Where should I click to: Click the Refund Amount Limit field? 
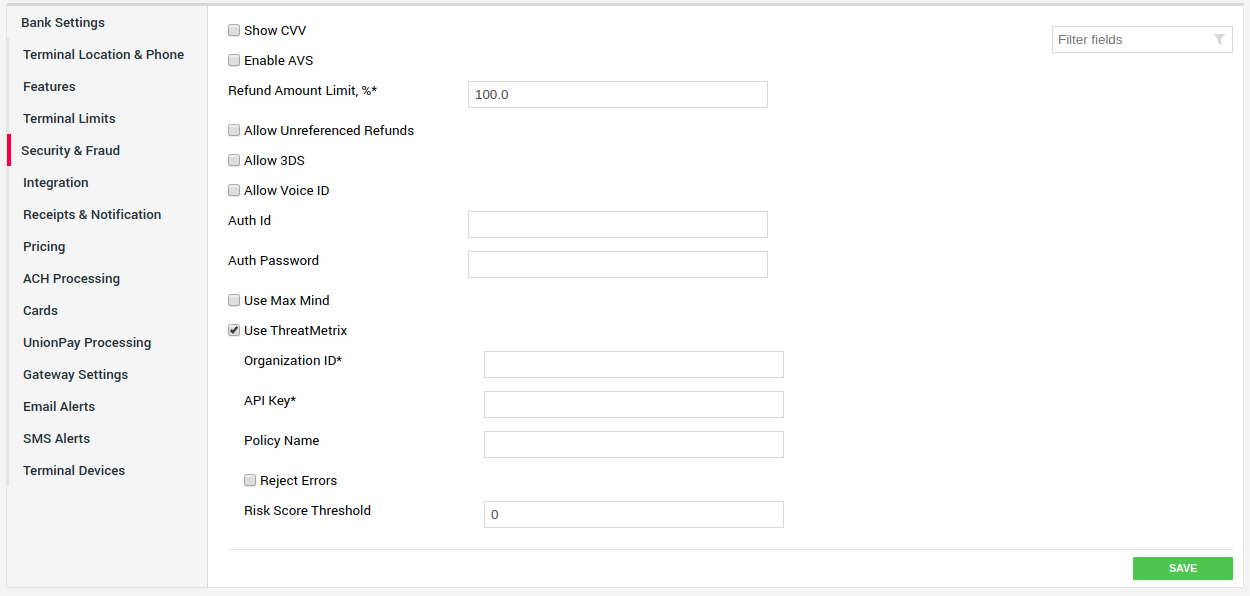(x=618, y=94)
